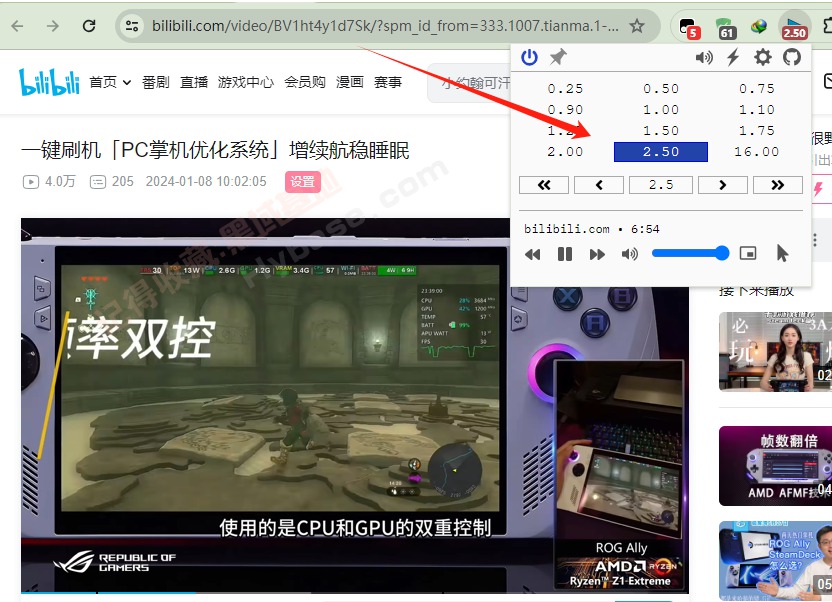Image resolution: width=832 pixels, height=602 pixels.
Task: Go to the bilibili logo homepage
Action: (49, 82)
